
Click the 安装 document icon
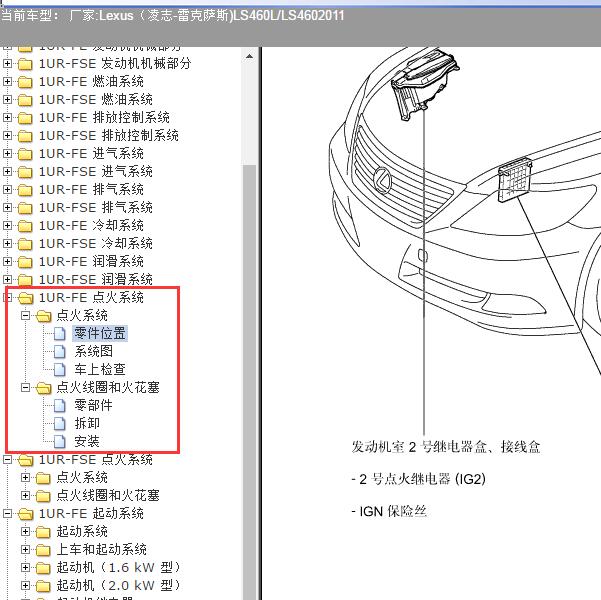(59, 442)
